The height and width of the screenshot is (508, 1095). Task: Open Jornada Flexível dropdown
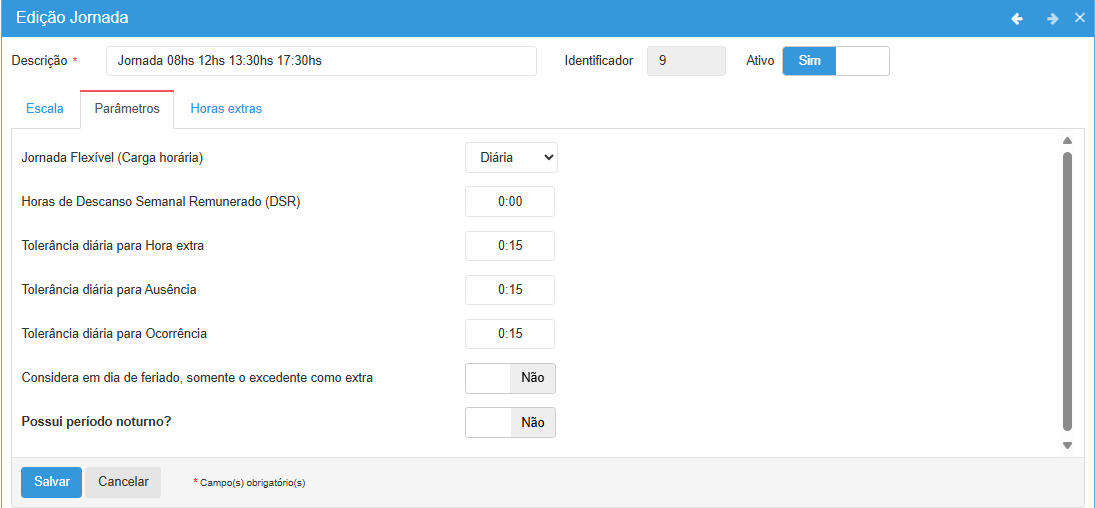click(511, 158)
